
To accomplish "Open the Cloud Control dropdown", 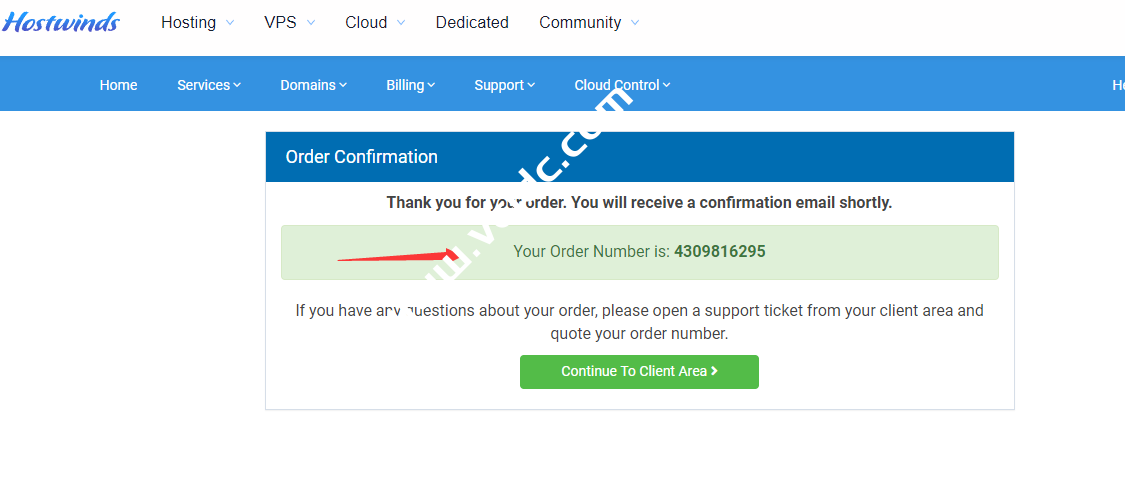I will [x=622, y=85].
